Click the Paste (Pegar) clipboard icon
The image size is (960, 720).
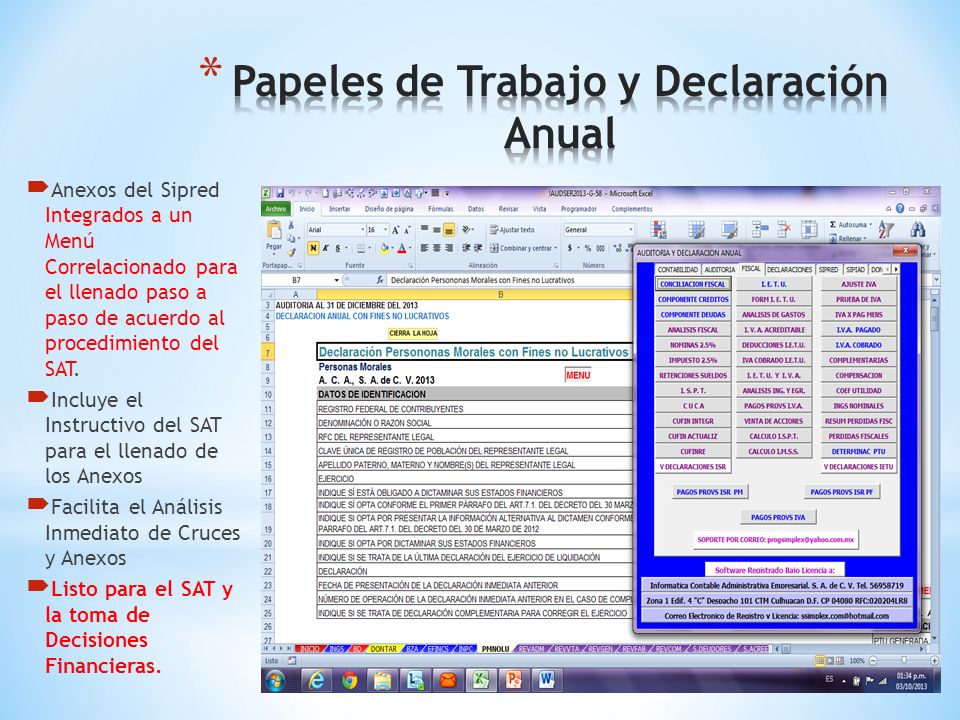(274, 230)
